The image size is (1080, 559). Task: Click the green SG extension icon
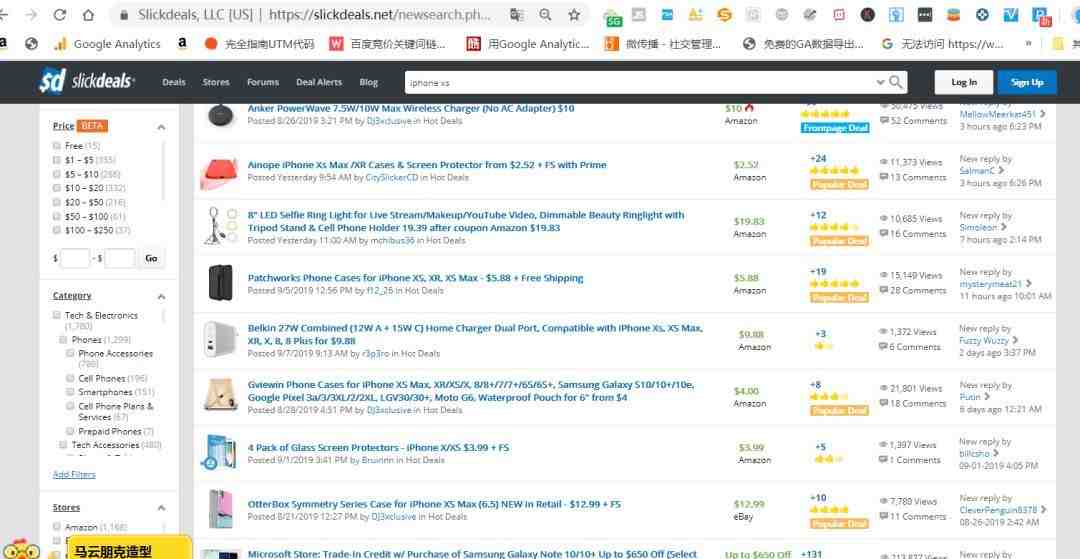(x=613, y=16)
